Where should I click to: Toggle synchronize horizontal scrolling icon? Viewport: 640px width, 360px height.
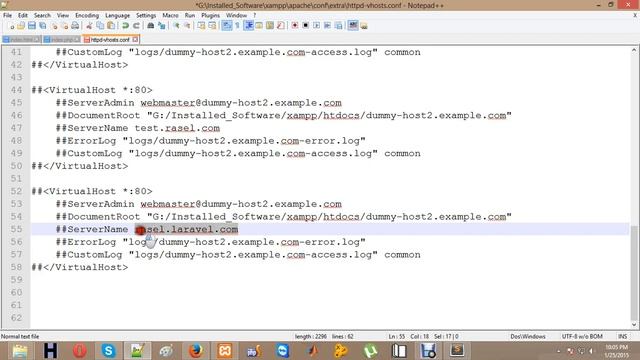[212, 26]
